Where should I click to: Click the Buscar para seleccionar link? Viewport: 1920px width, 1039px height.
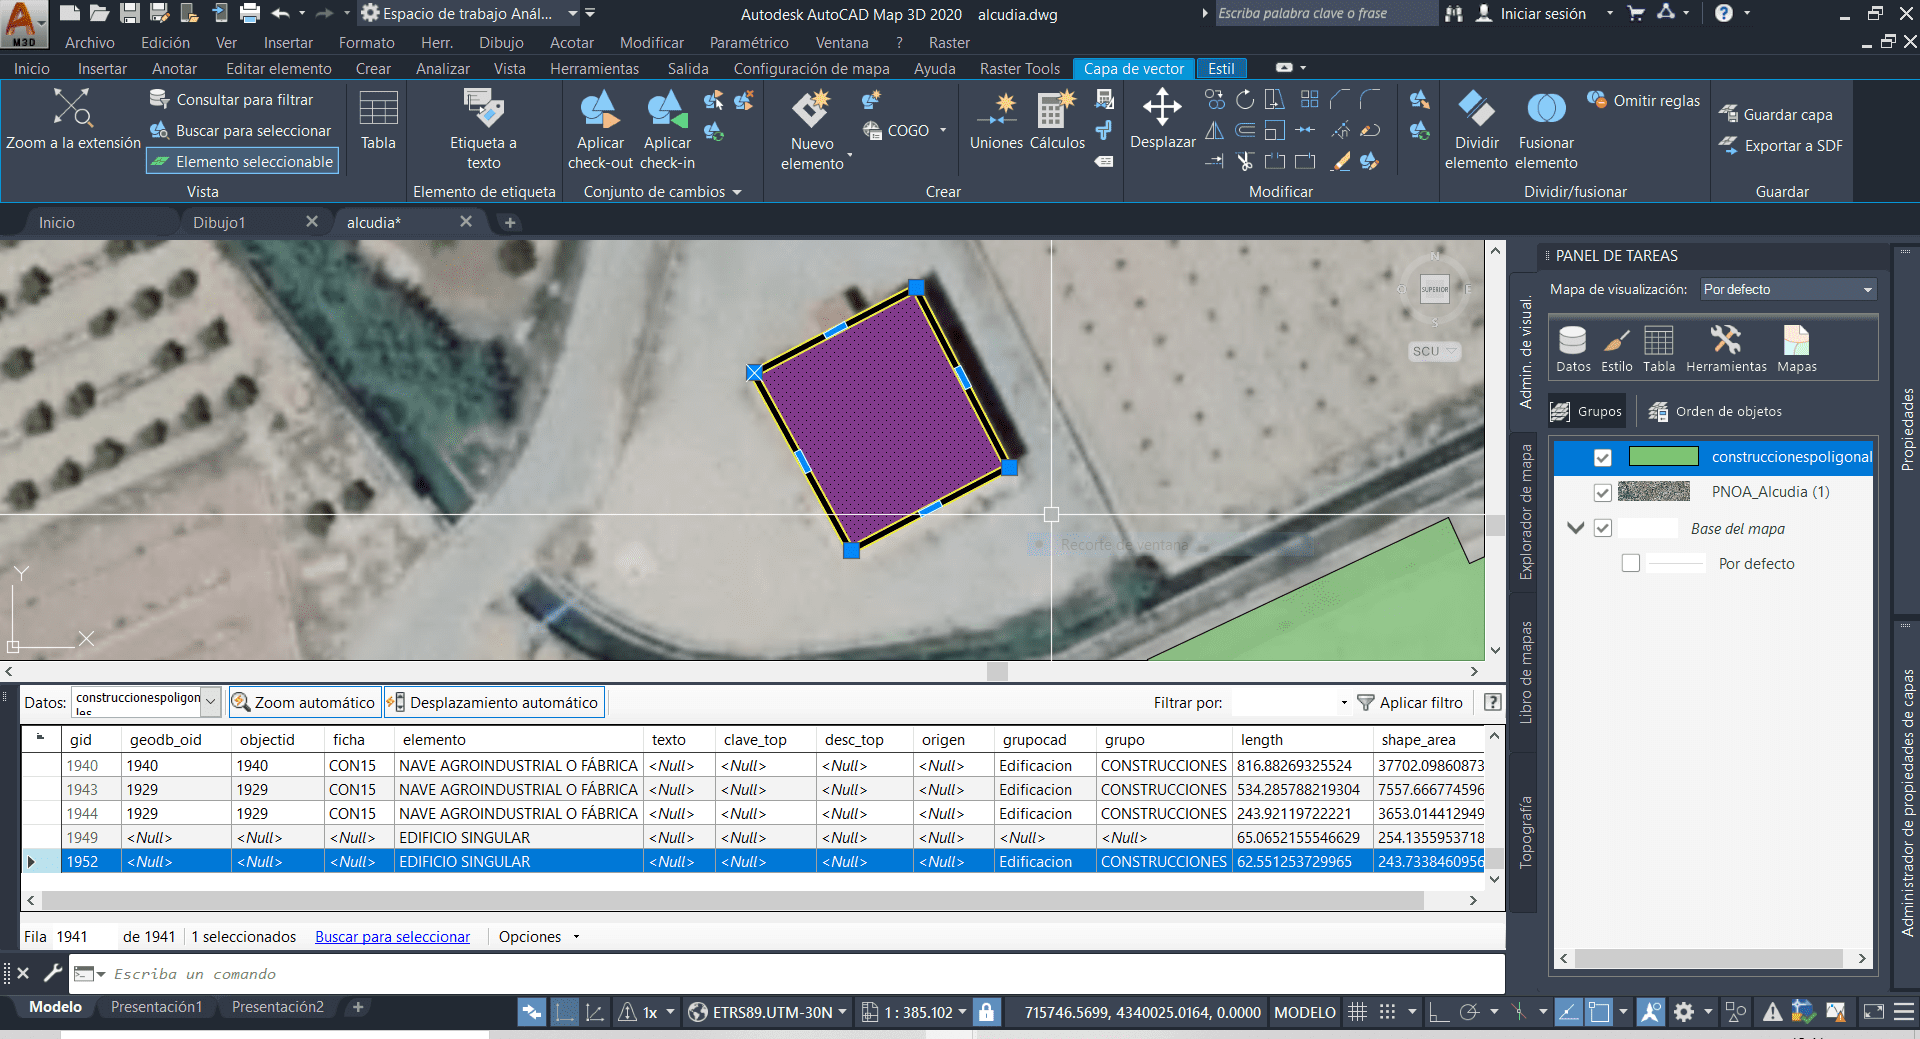[392, 936]
